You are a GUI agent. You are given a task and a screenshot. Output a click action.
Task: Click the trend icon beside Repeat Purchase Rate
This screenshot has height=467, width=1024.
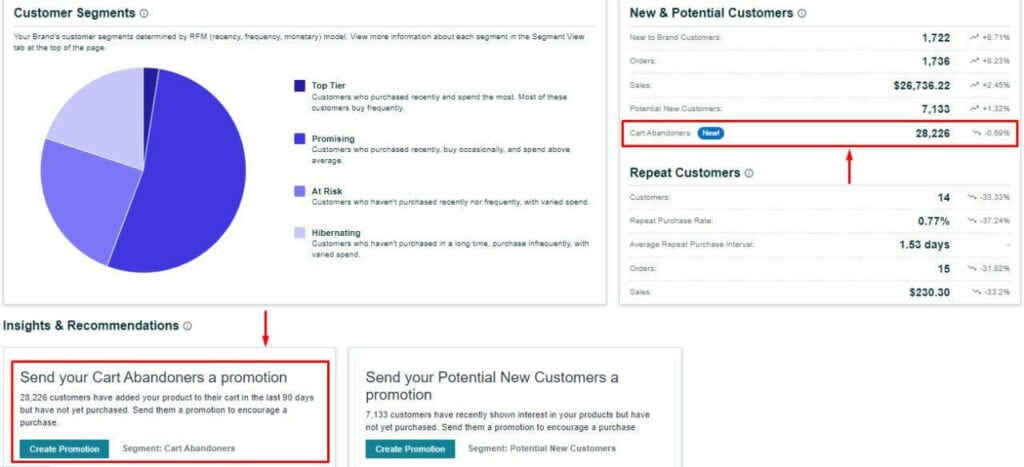point(973,221)
